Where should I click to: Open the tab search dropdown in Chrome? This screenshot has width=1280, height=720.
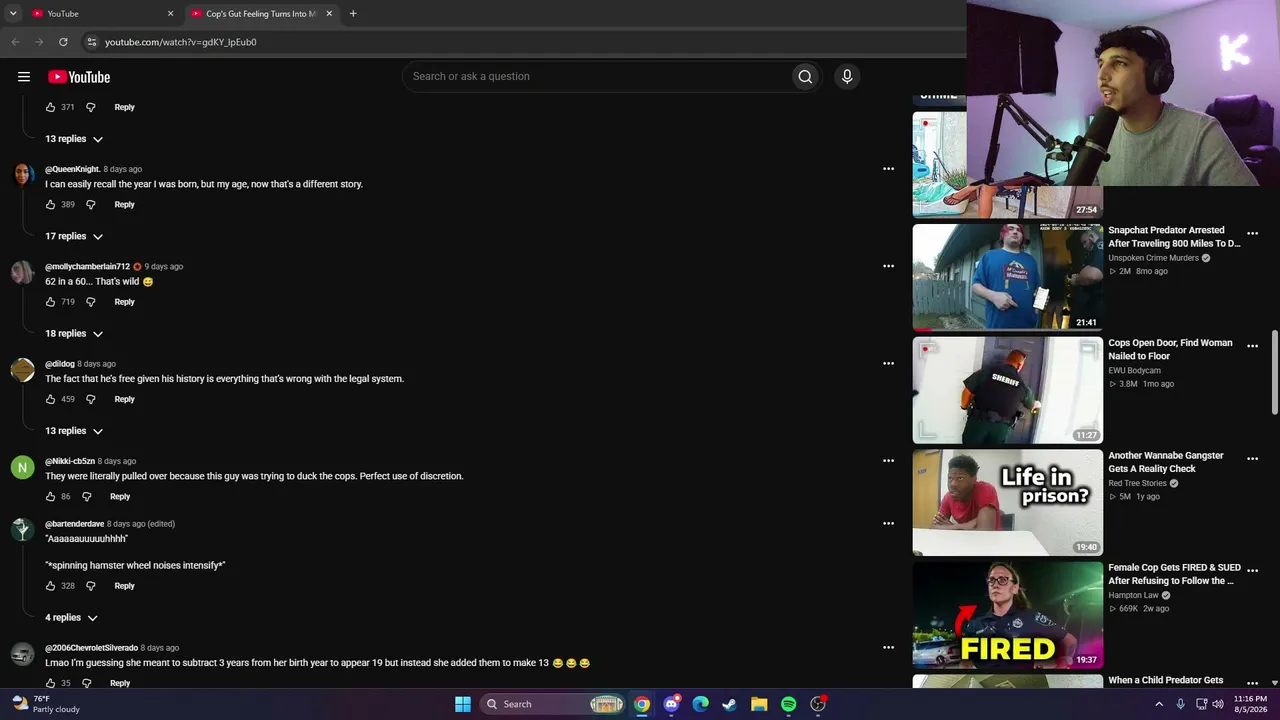pyautogui.click(x=13, y=14)
